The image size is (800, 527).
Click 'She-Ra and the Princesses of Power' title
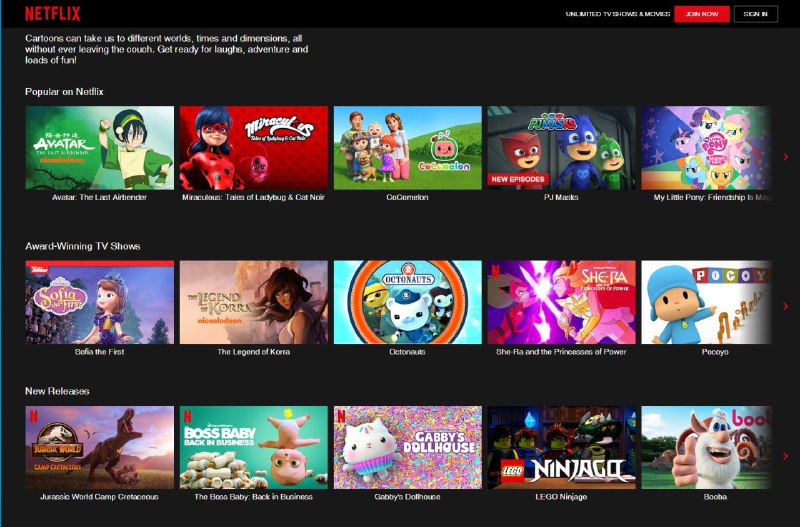pyautogui.click(x=561, y=352)
